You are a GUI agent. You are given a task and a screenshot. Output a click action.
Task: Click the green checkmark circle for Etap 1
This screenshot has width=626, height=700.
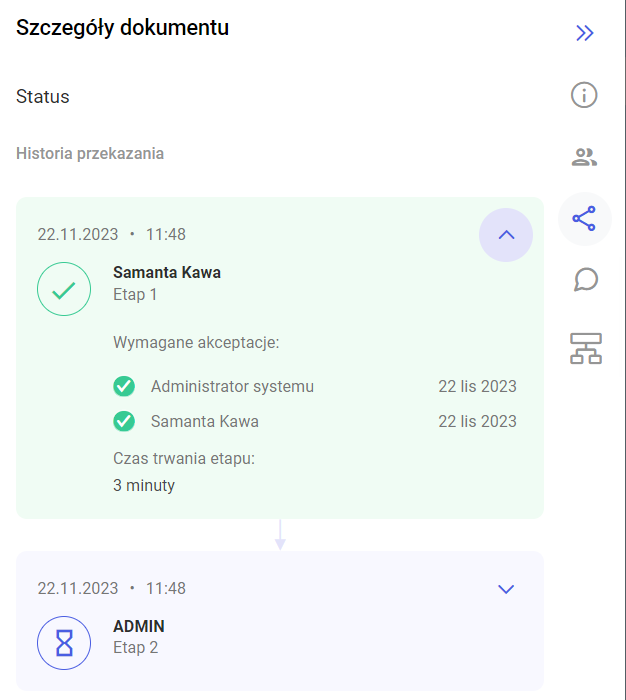coord(64,289)
